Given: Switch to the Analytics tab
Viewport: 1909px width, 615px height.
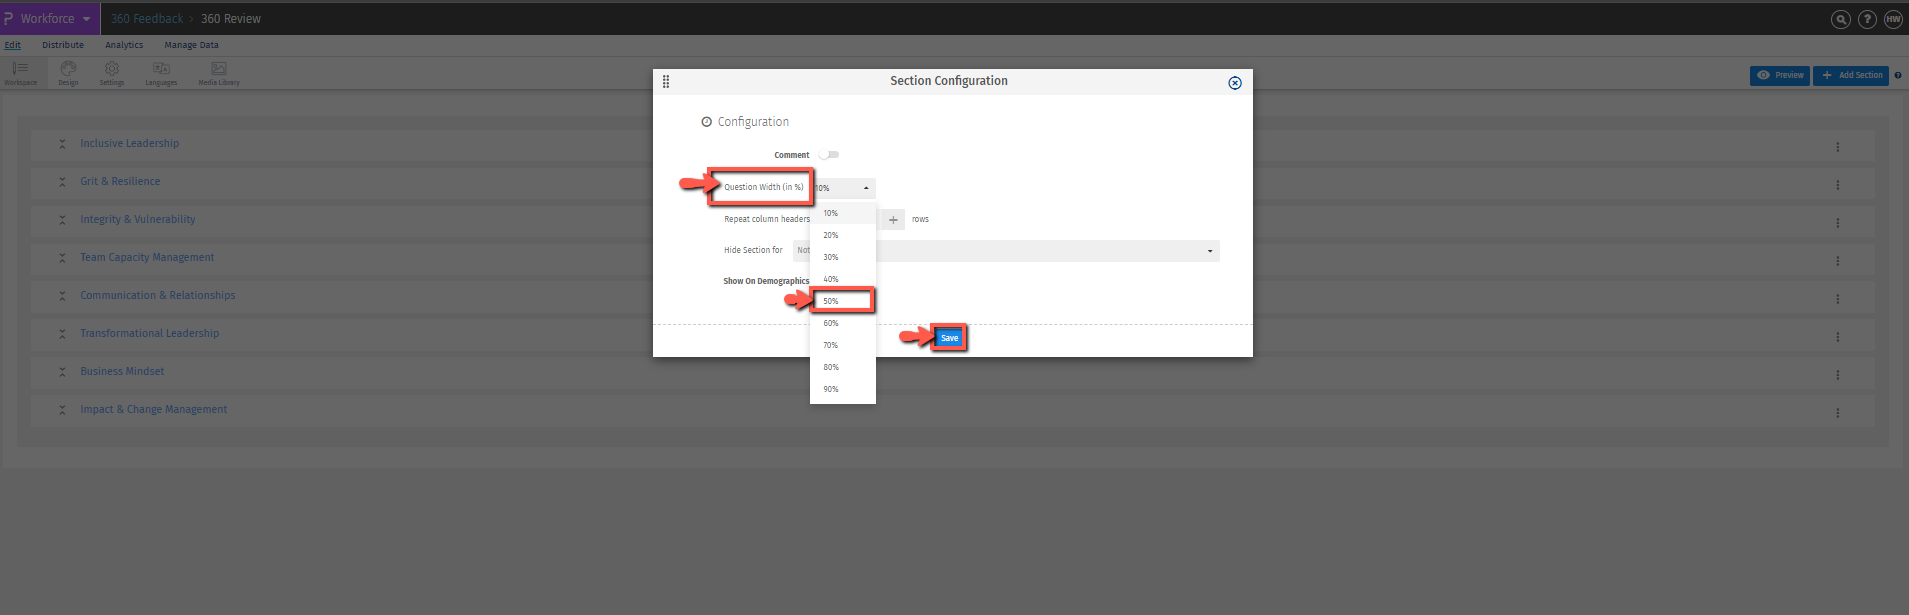Looking at the screenshot, I should click(x=124, y=45).
